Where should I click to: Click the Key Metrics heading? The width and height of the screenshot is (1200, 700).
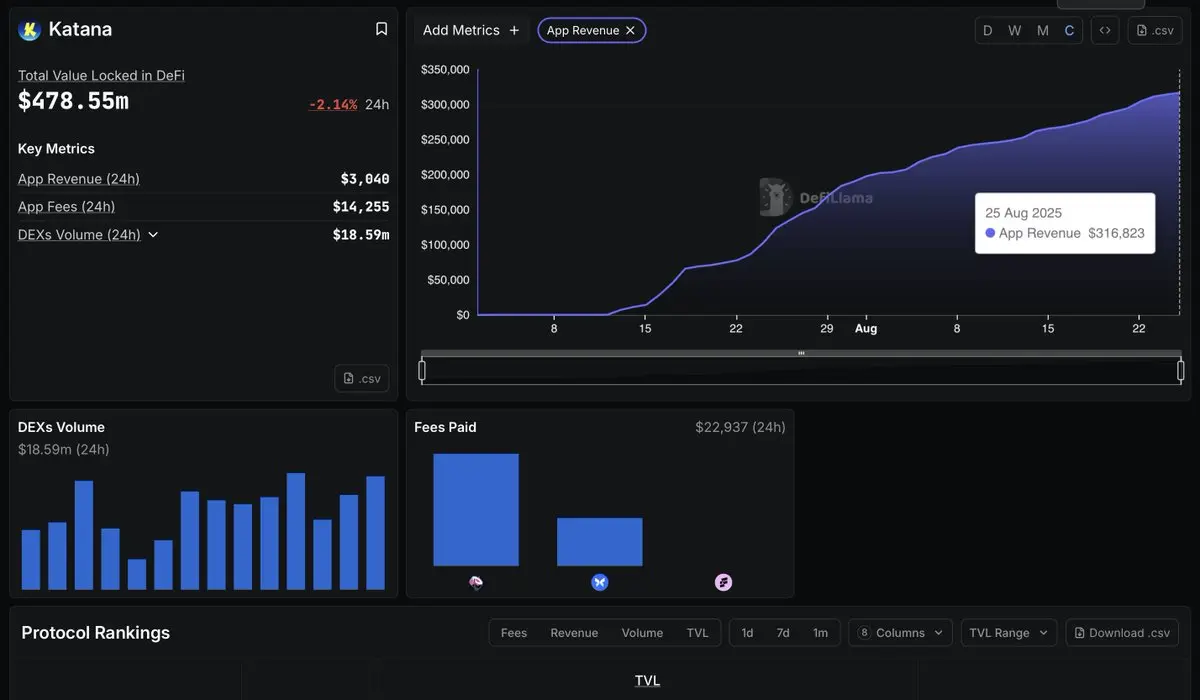(x=56, y=149)
